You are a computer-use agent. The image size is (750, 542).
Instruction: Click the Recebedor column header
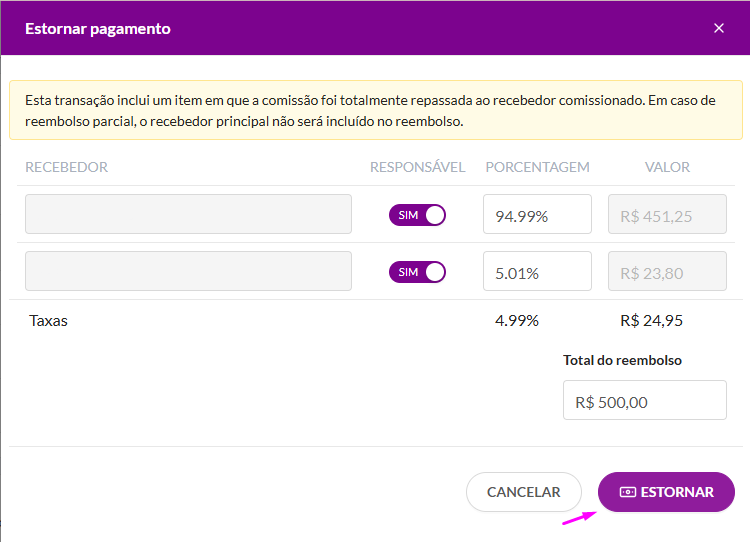(66, 167)
